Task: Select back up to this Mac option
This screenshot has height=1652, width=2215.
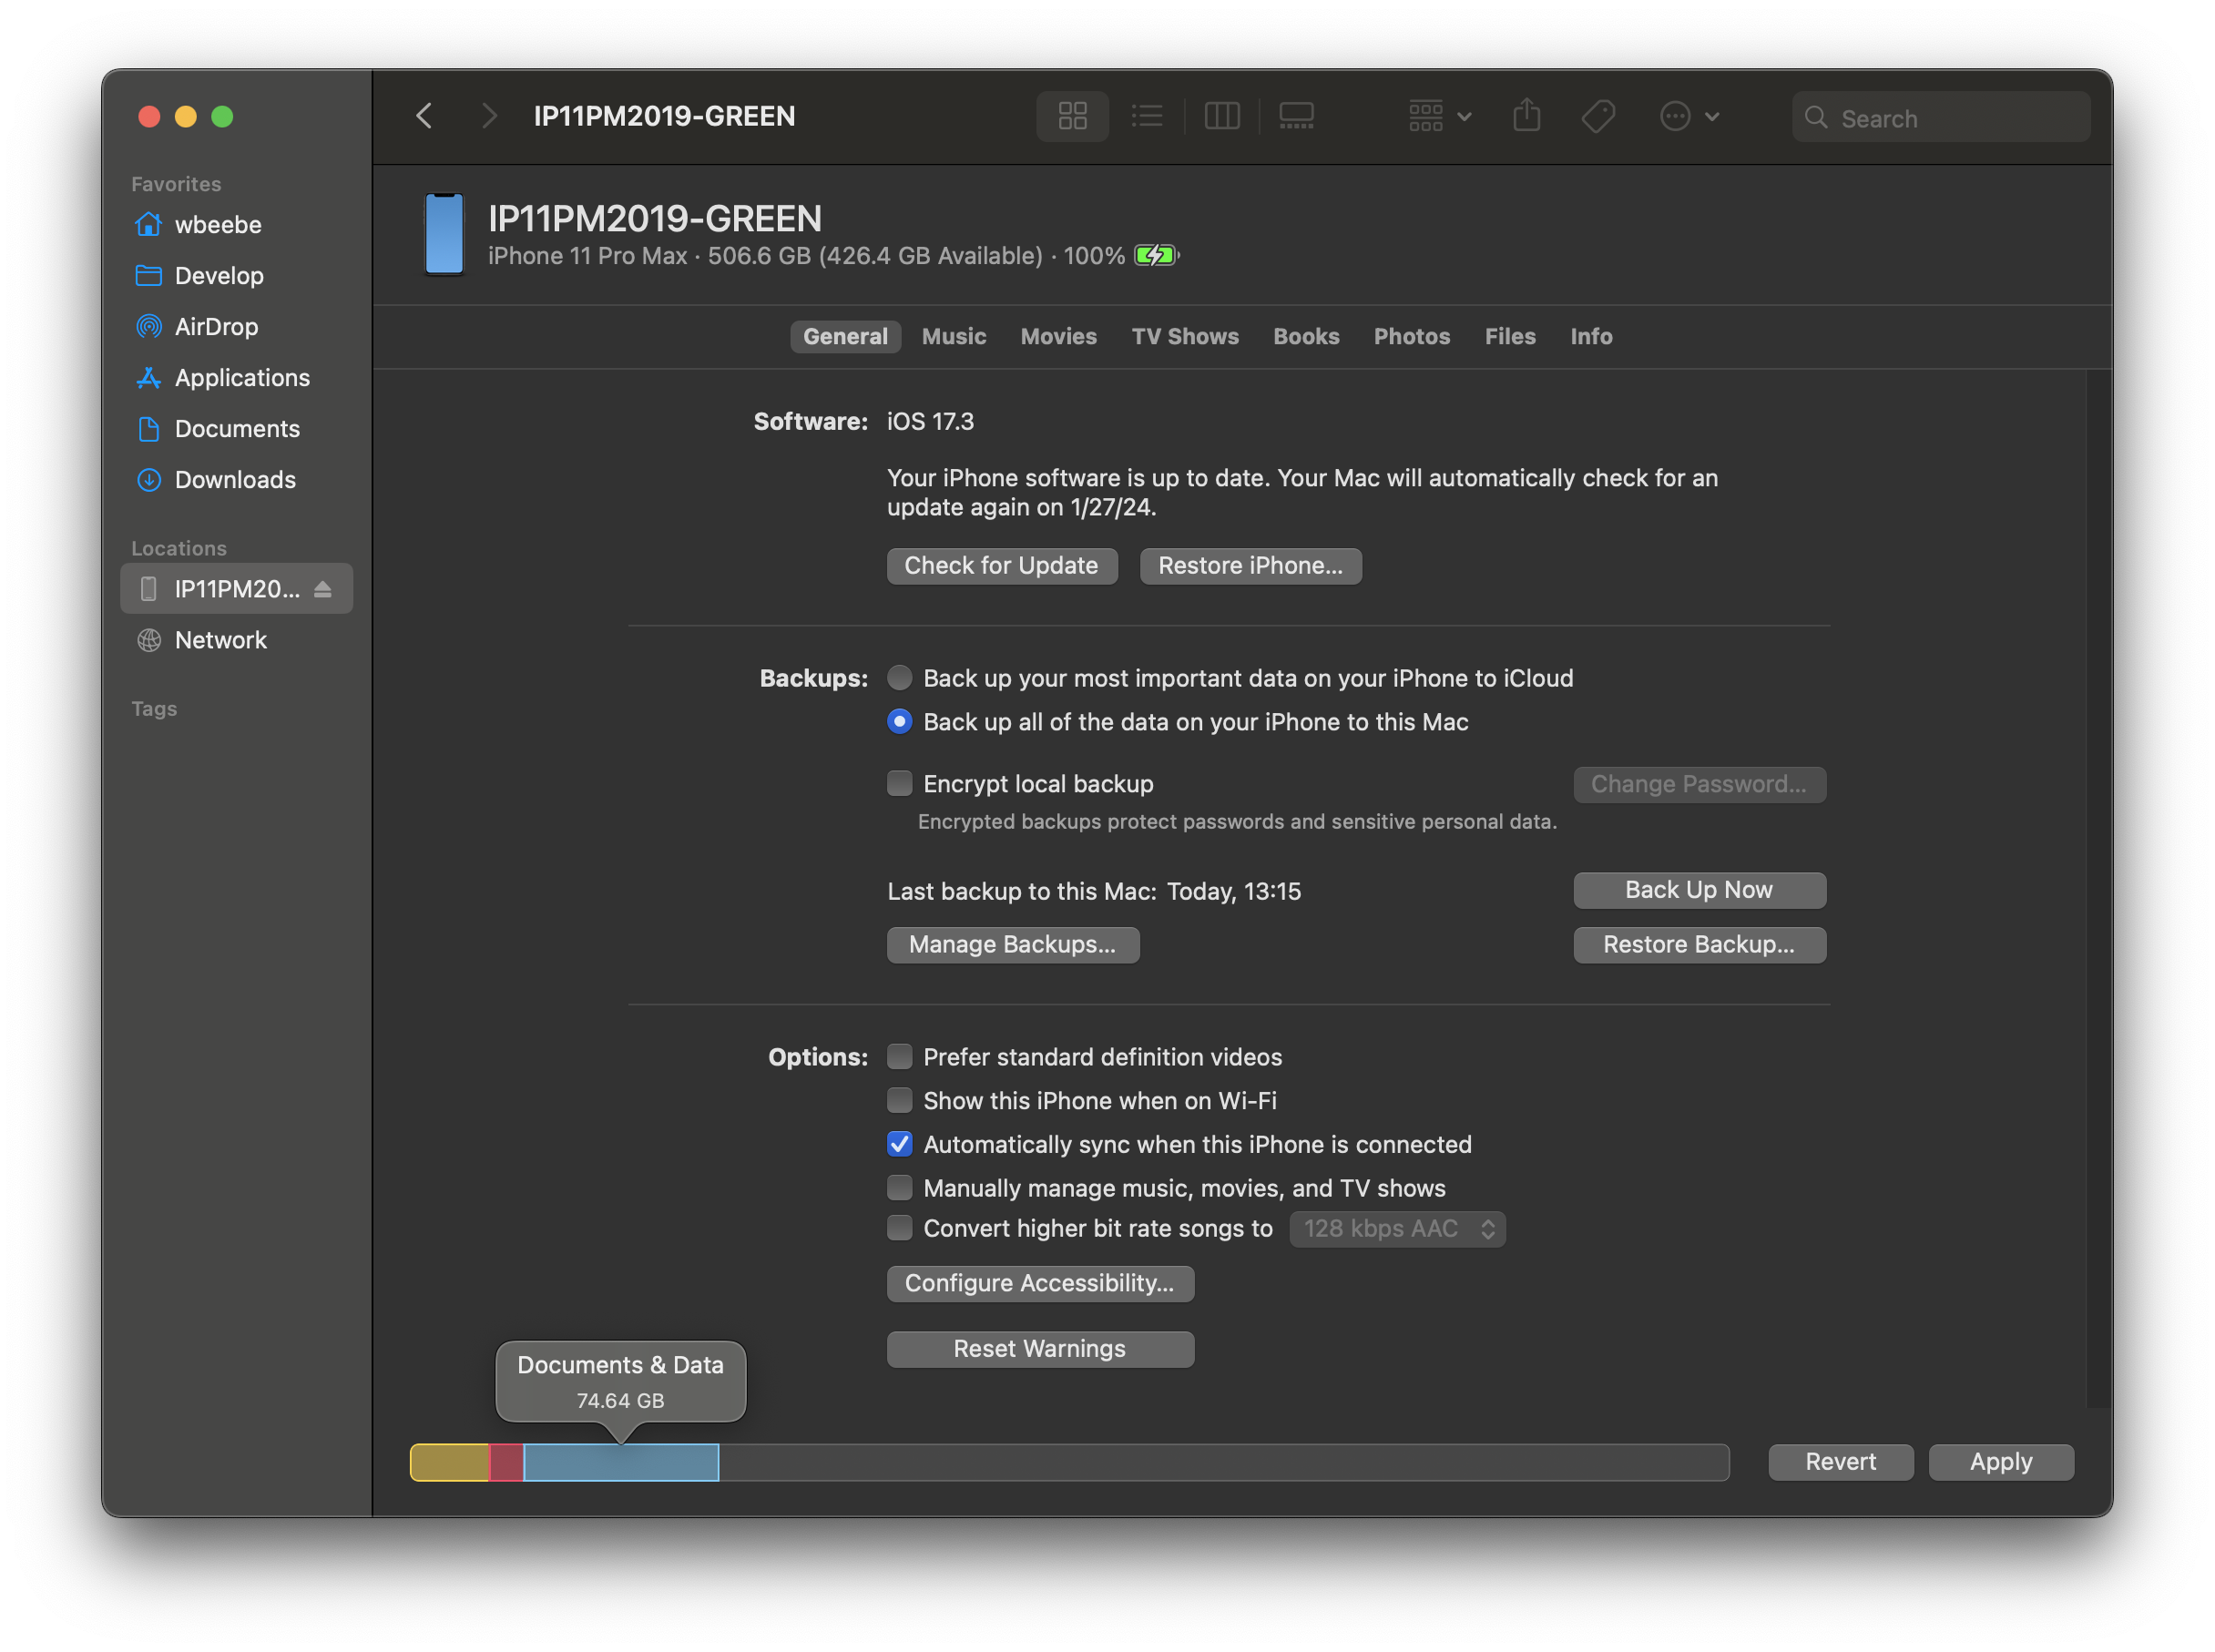Action: click(899, 721)
